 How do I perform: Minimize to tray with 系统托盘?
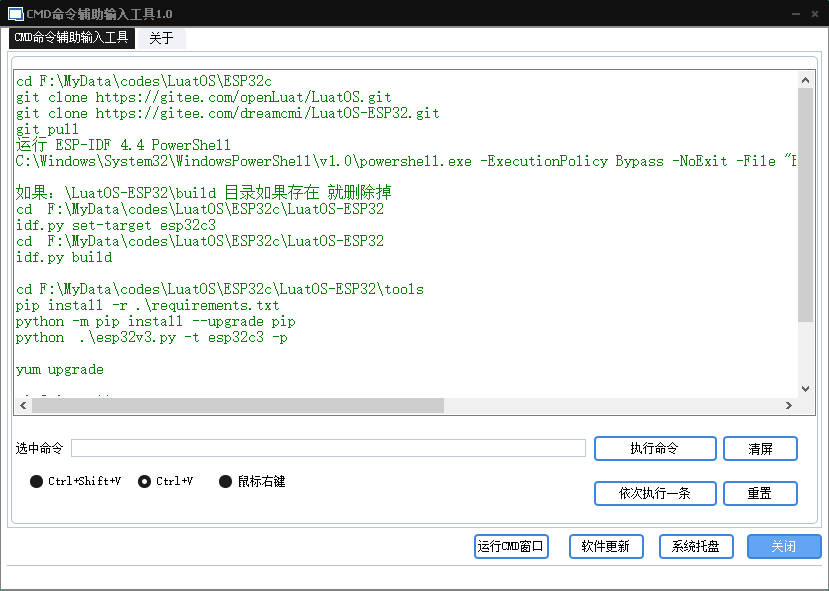click(x=696, y=547)
